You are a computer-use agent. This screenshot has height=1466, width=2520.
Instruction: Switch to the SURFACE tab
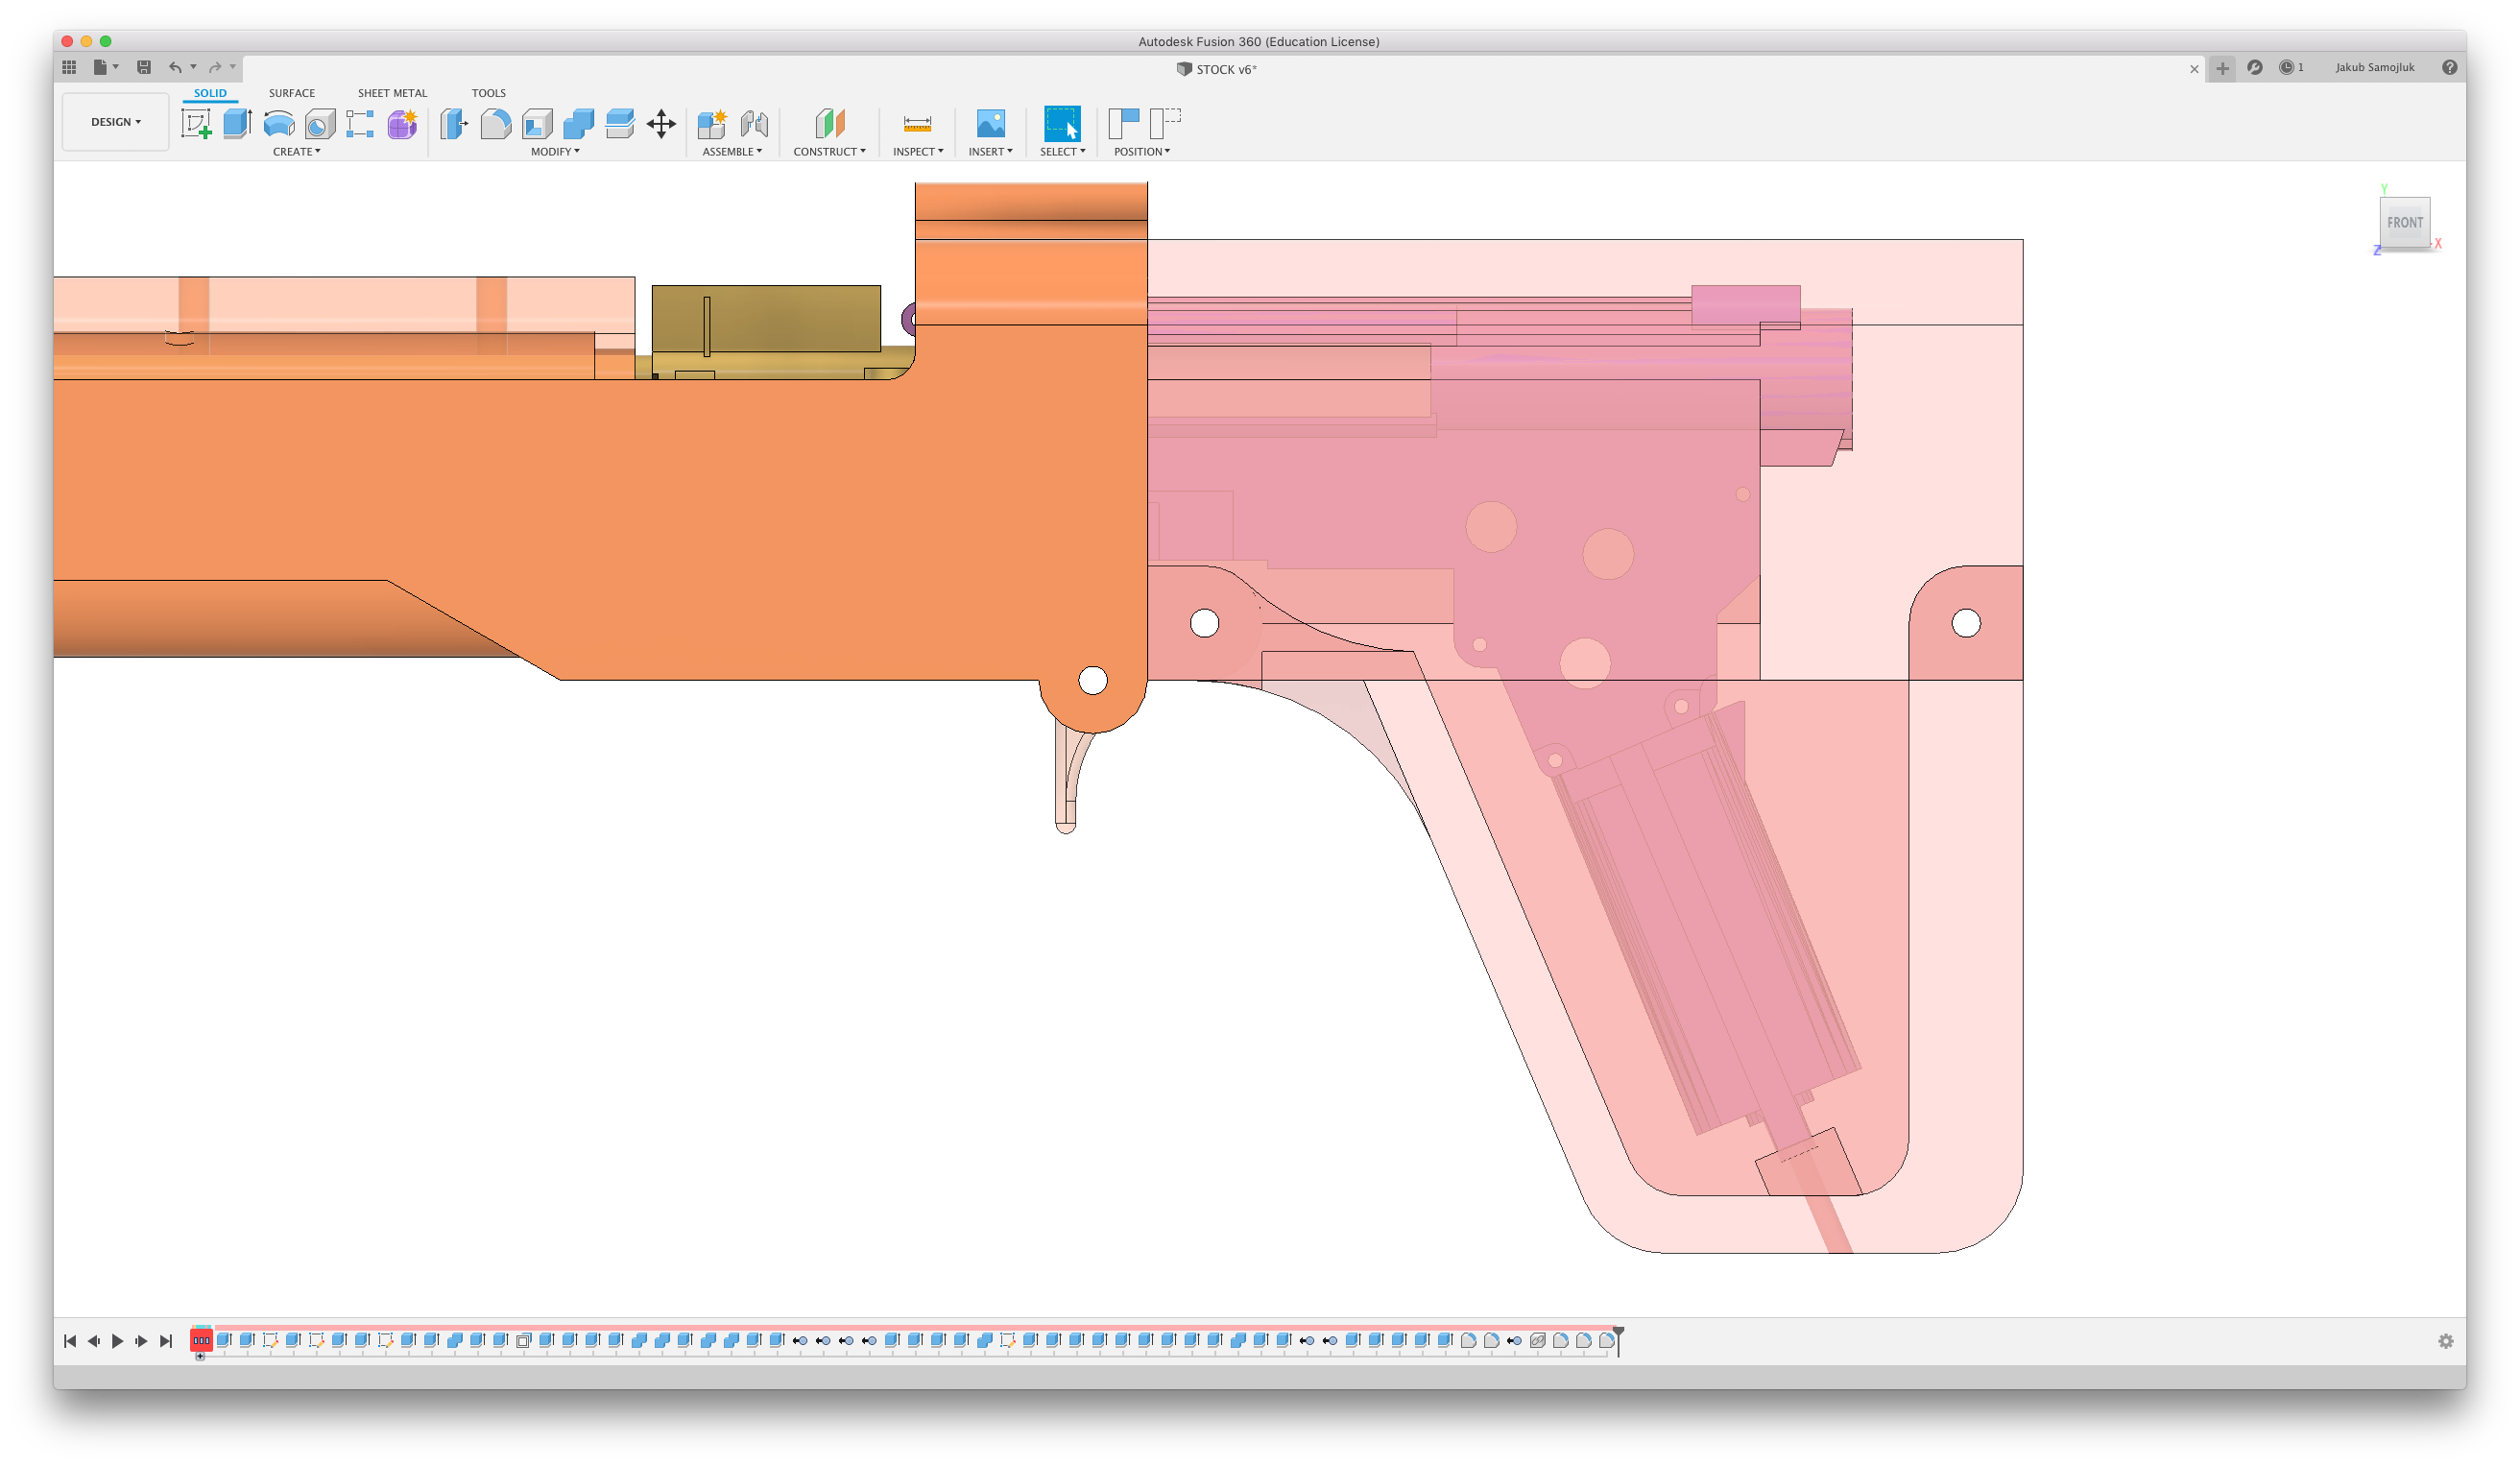pyautogui.click(x=292, y=93)
